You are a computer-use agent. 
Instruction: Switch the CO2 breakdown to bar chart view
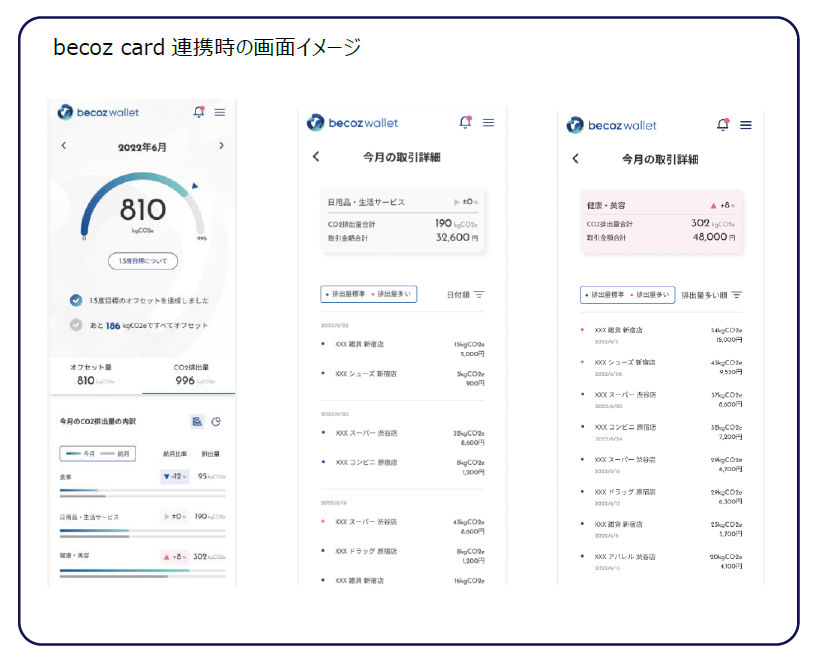tap(197, 421)
